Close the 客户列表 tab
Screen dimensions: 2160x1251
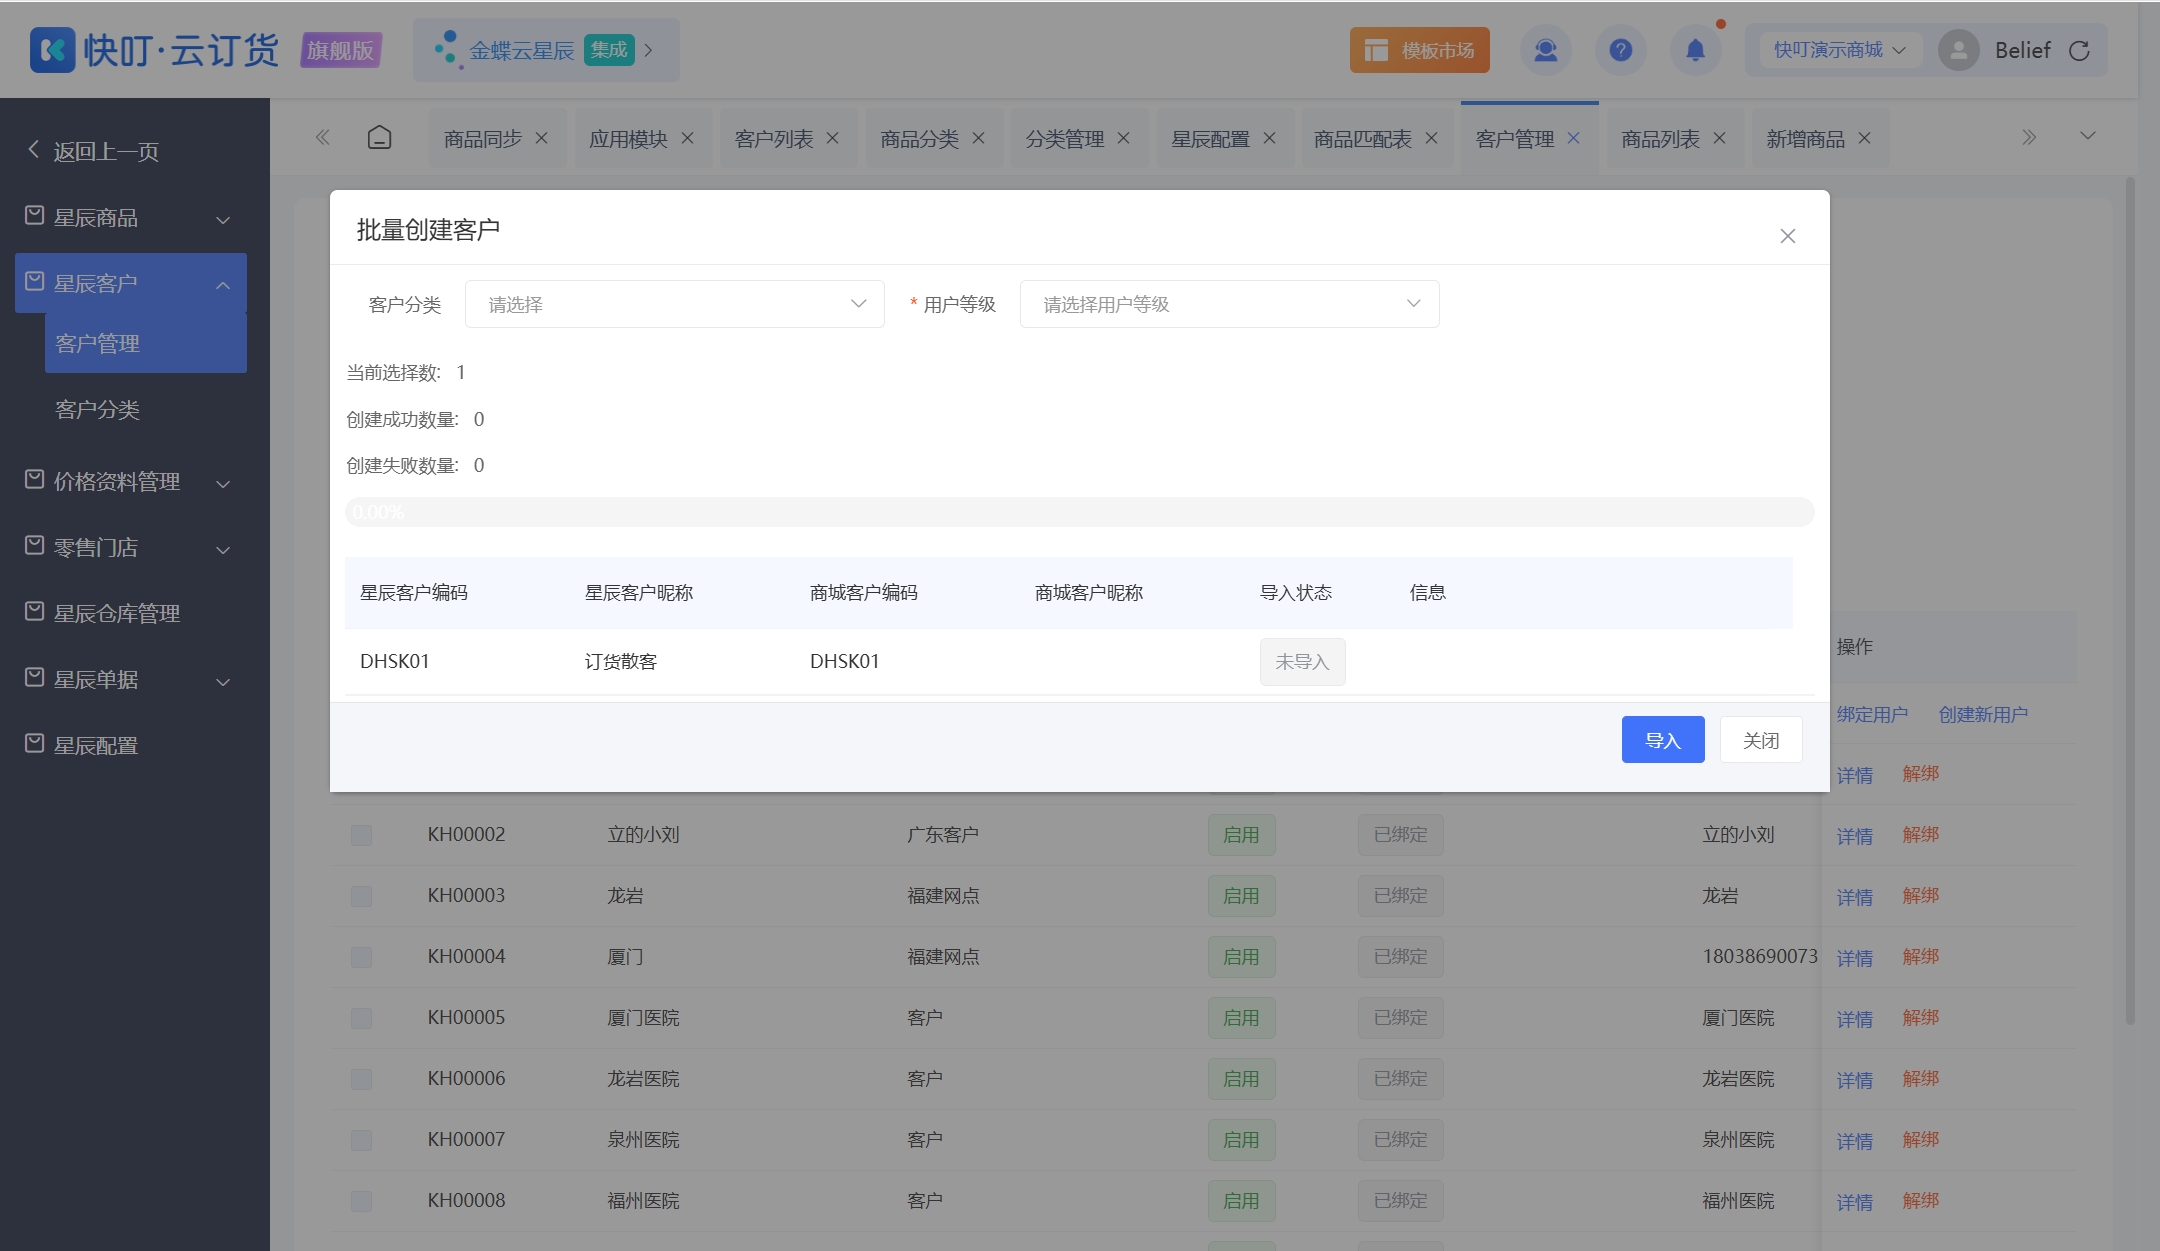point(832,138)
